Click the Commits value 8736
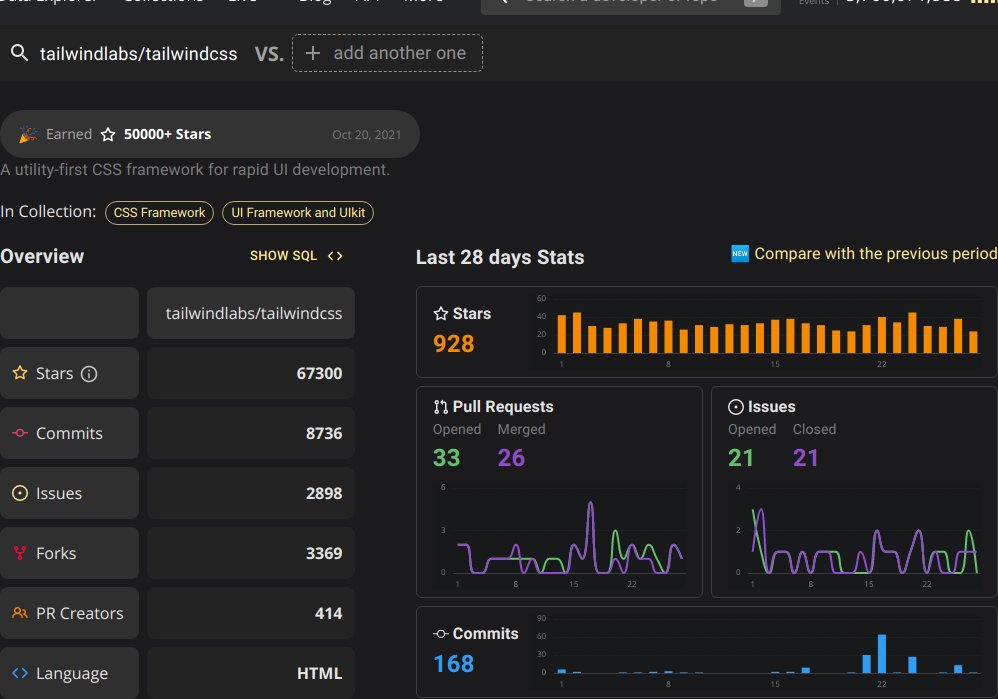Image resolution: width=998 pixels, height=699 pixels. coord(323,434)
